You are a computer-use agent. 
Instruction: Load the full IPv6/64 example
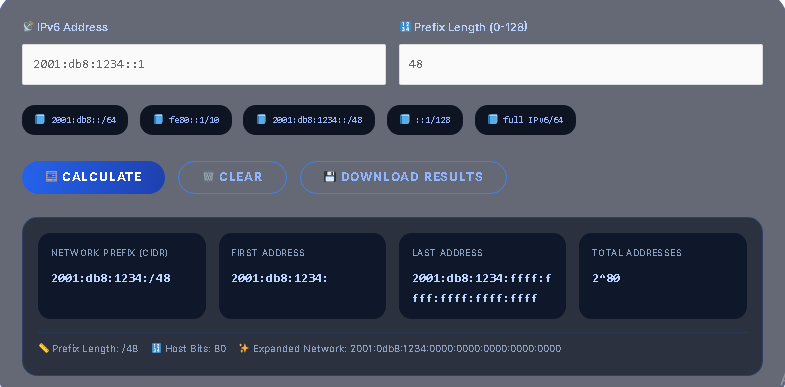click(x=525, y=120)
